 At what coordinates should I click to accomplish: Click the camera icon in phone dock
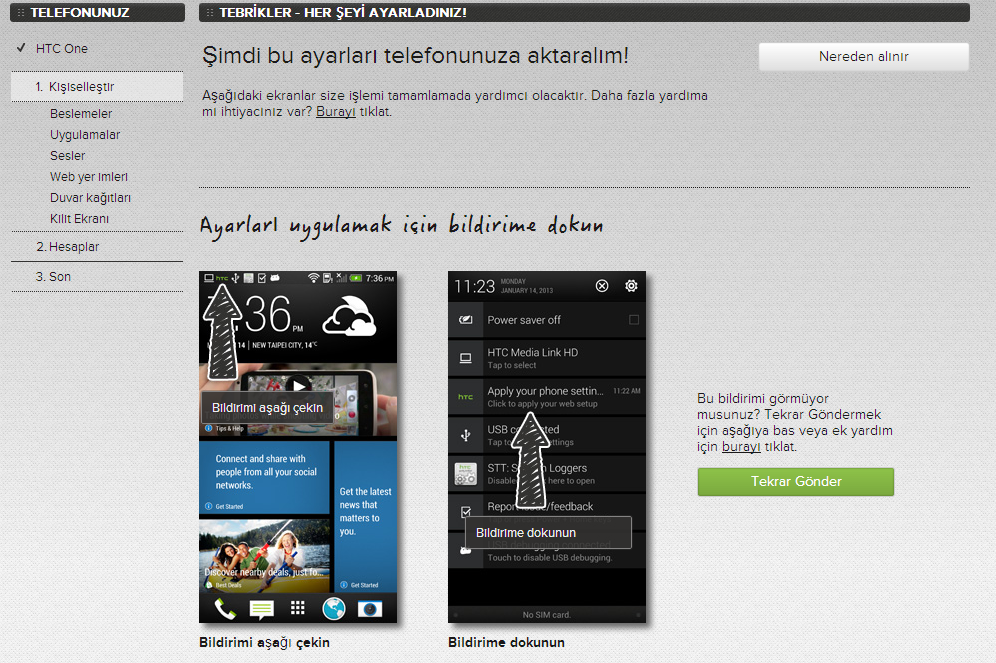point(370,609)
